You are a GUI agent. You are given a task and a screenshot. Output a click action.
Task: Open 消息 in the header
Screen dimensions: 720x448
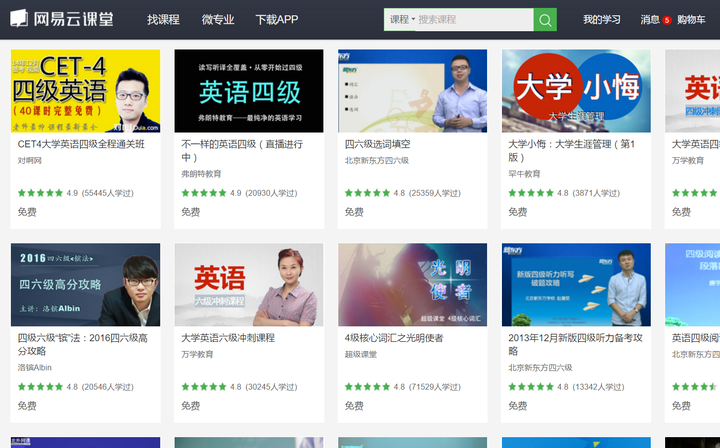click(x=650, y=20)
